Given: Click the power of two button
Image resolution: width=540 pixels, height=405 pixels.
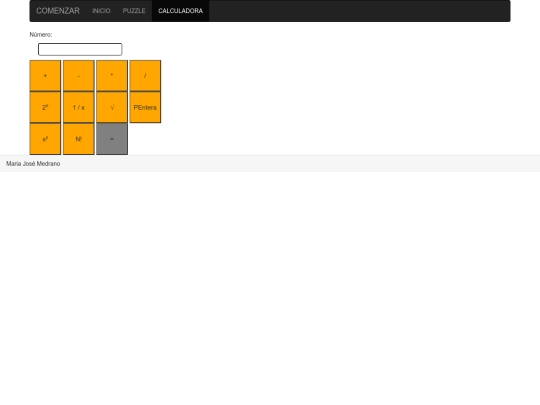Looking at the screenshot, I should point(45,107).
